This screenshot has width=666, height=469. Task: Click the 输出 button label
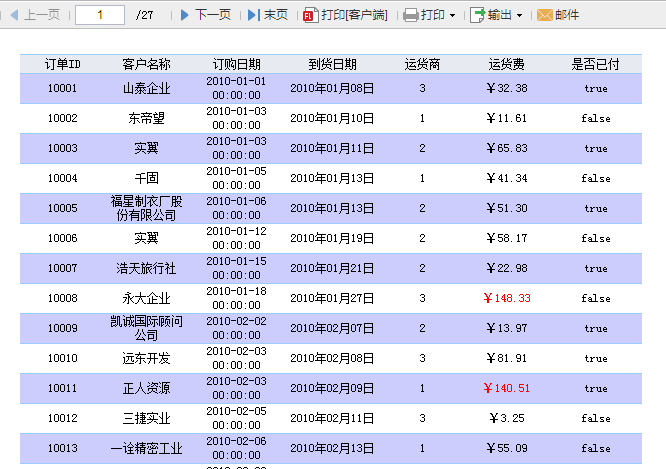click(x=500, y=15)
